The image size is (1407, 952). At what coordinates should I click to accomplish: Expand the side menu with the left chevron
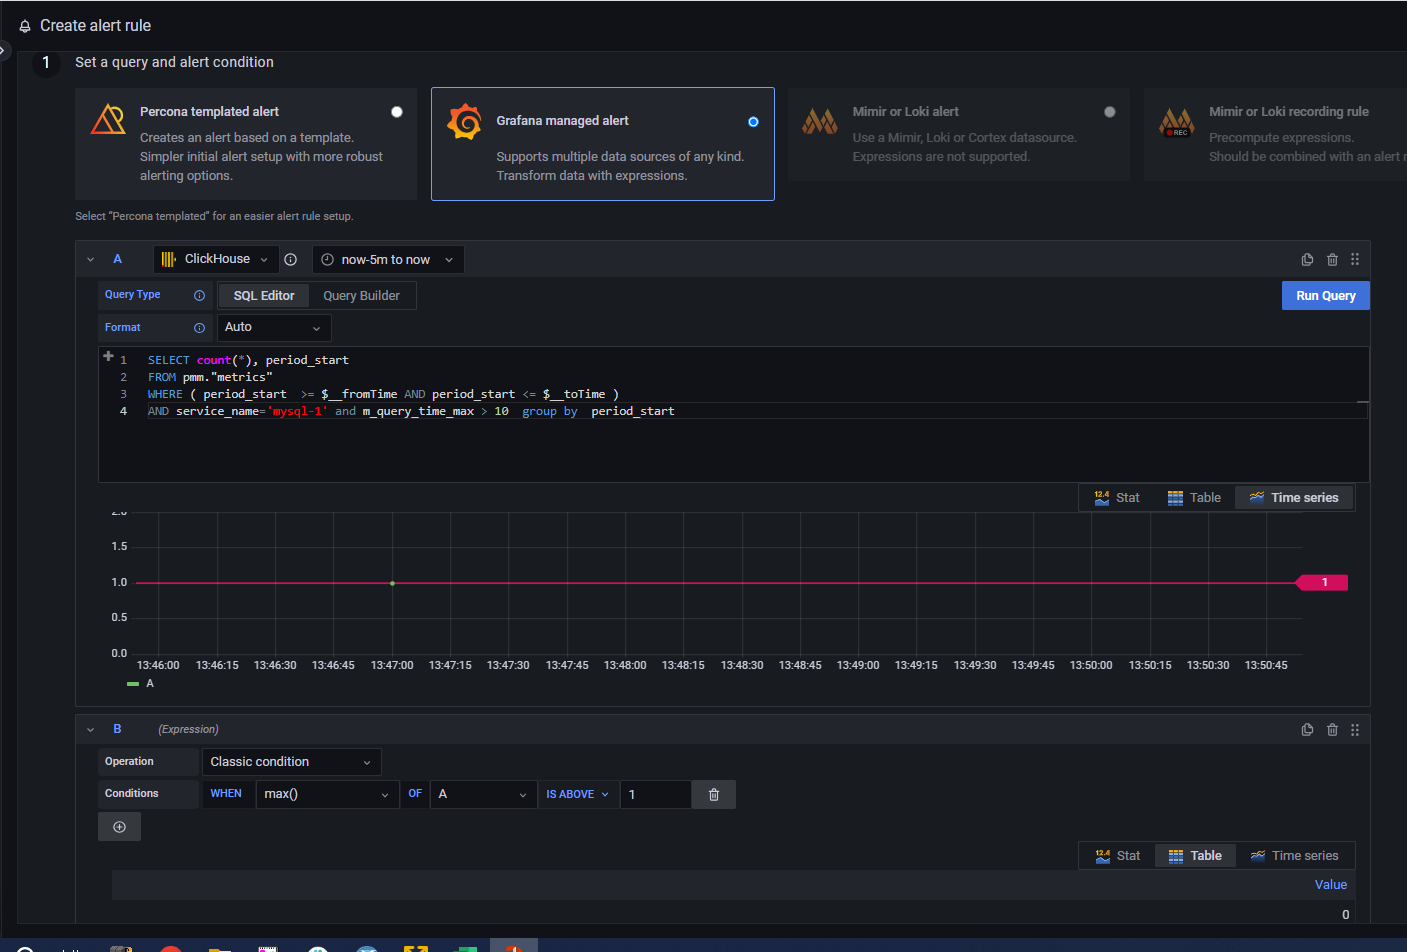point(4,49)
